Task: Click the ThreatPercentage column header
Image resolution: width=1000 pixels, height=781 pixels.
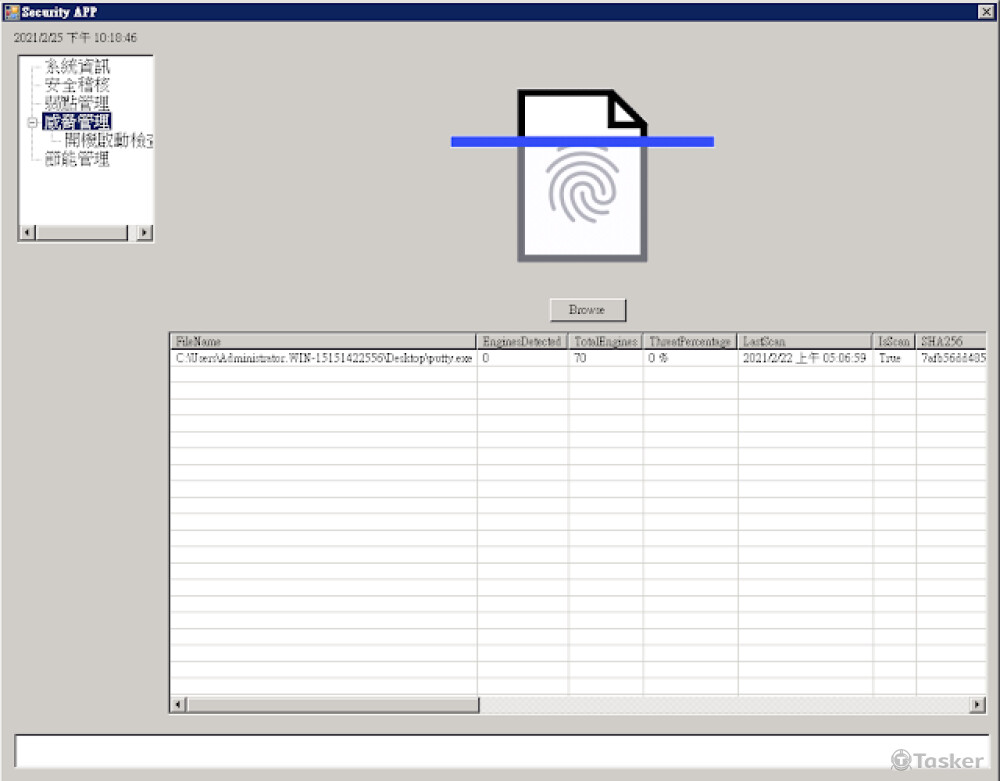Action: tap(690, 341)
